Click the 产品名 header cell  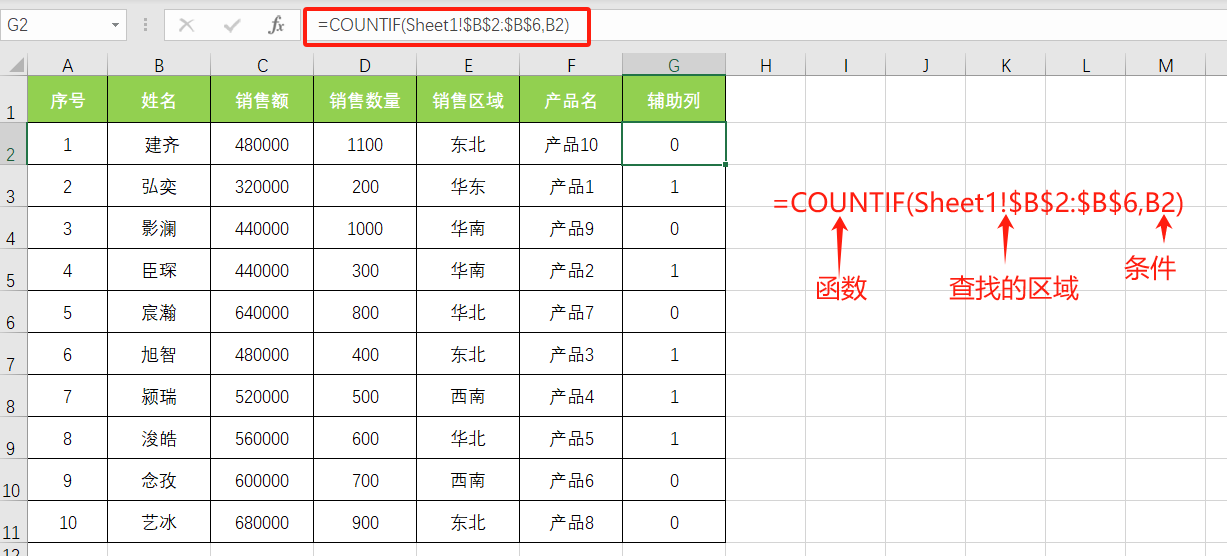pyautogui.click(x=571, y=100)
